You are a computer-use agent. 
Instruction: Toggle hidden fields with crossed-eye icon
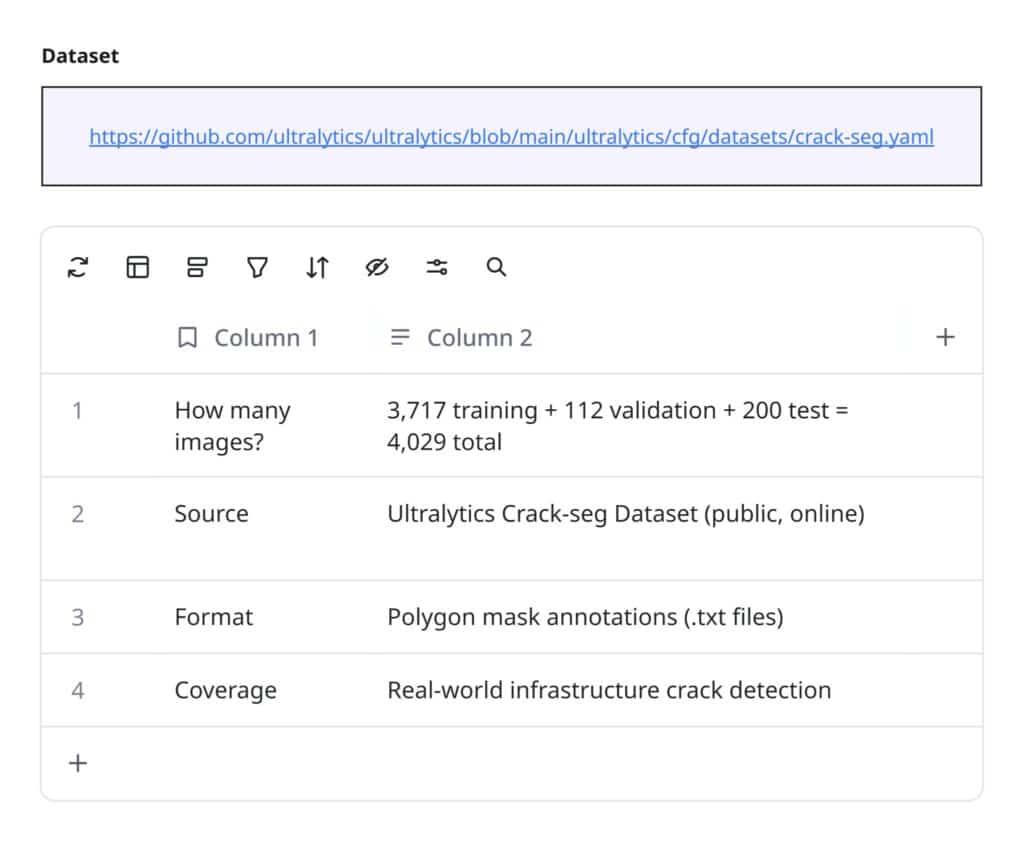377,267
